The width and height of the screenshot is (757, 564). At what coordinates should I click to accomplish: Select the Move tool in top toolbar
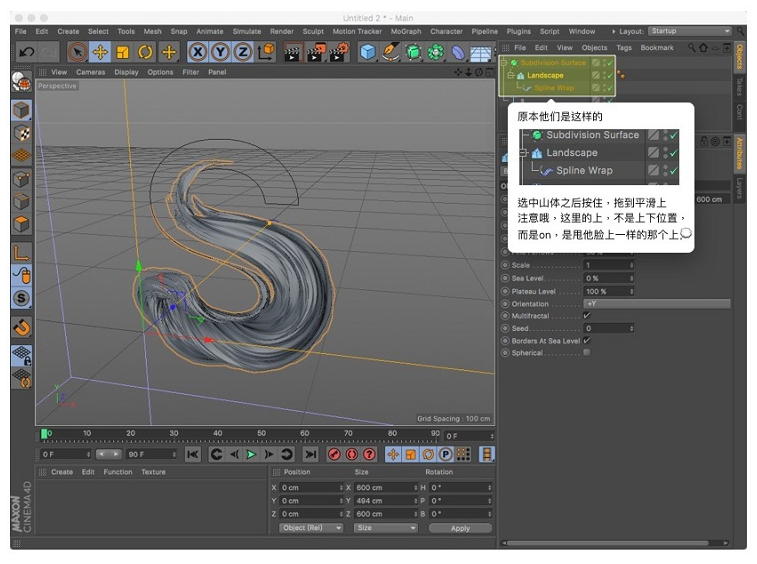100,52
